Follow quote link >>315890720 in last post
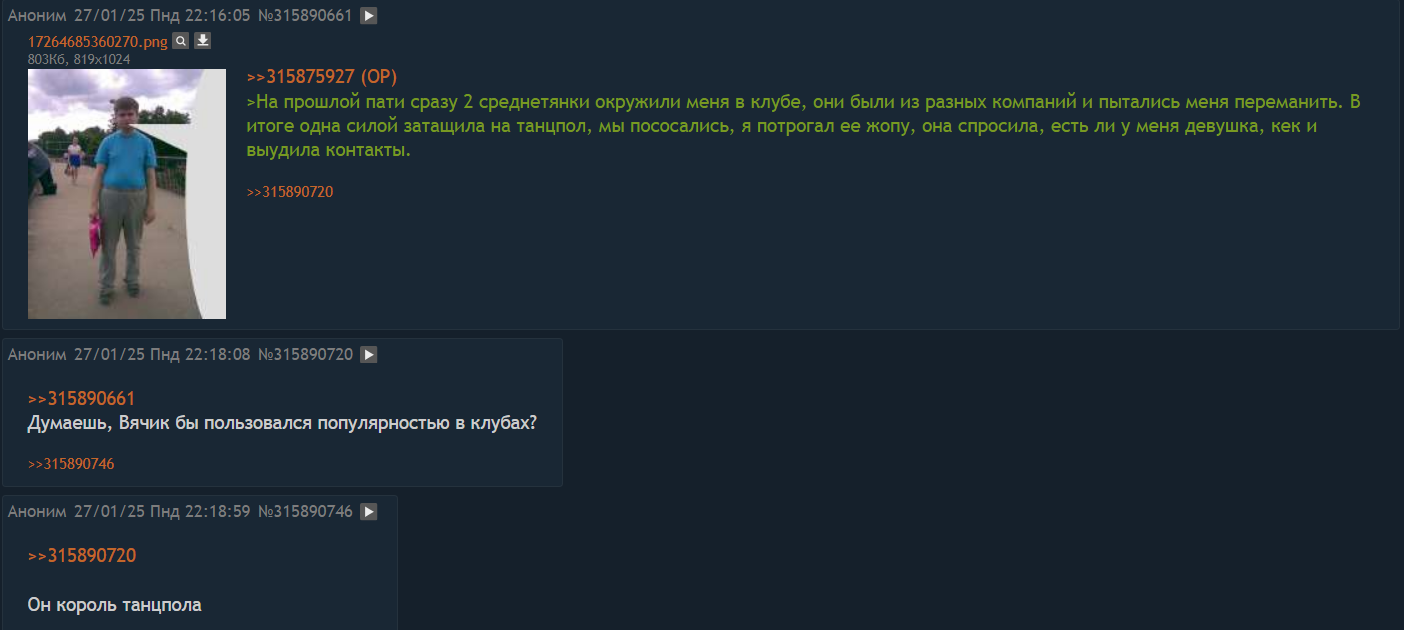 (x=81, y=556)
